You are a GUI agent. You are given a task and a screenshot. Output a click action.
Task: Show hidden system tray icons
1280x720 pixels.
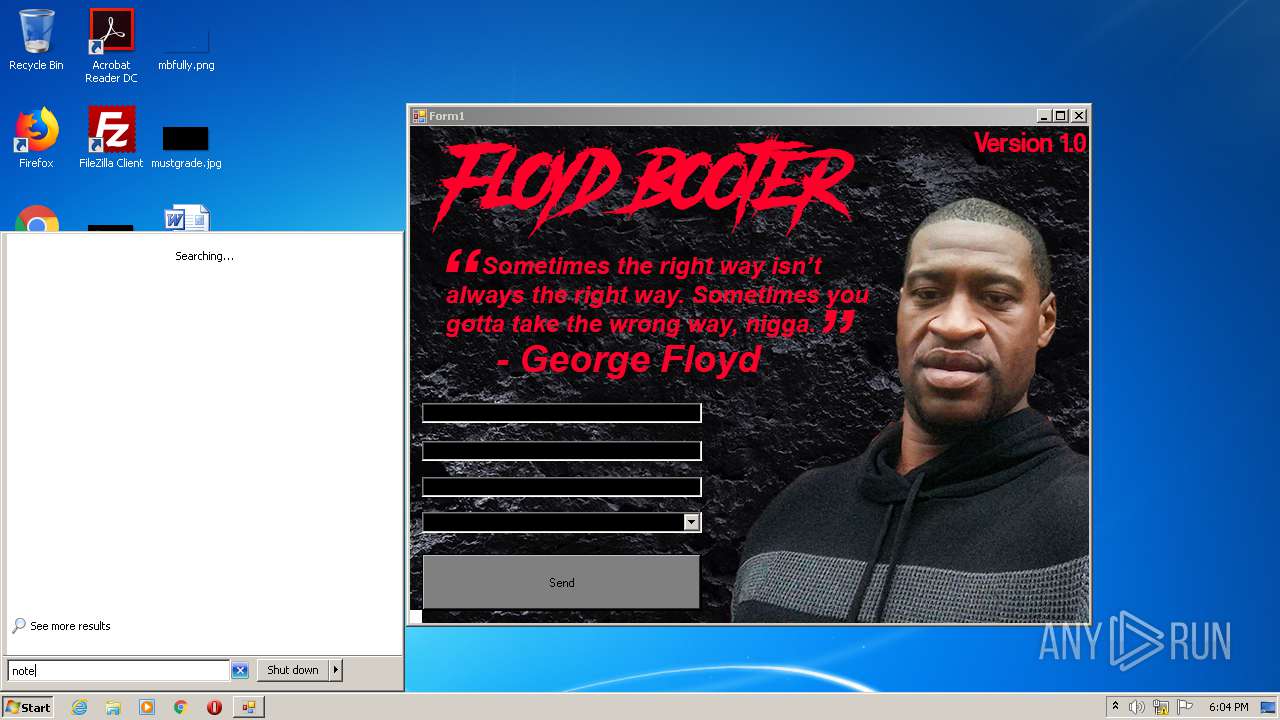tap(1116, 707)
